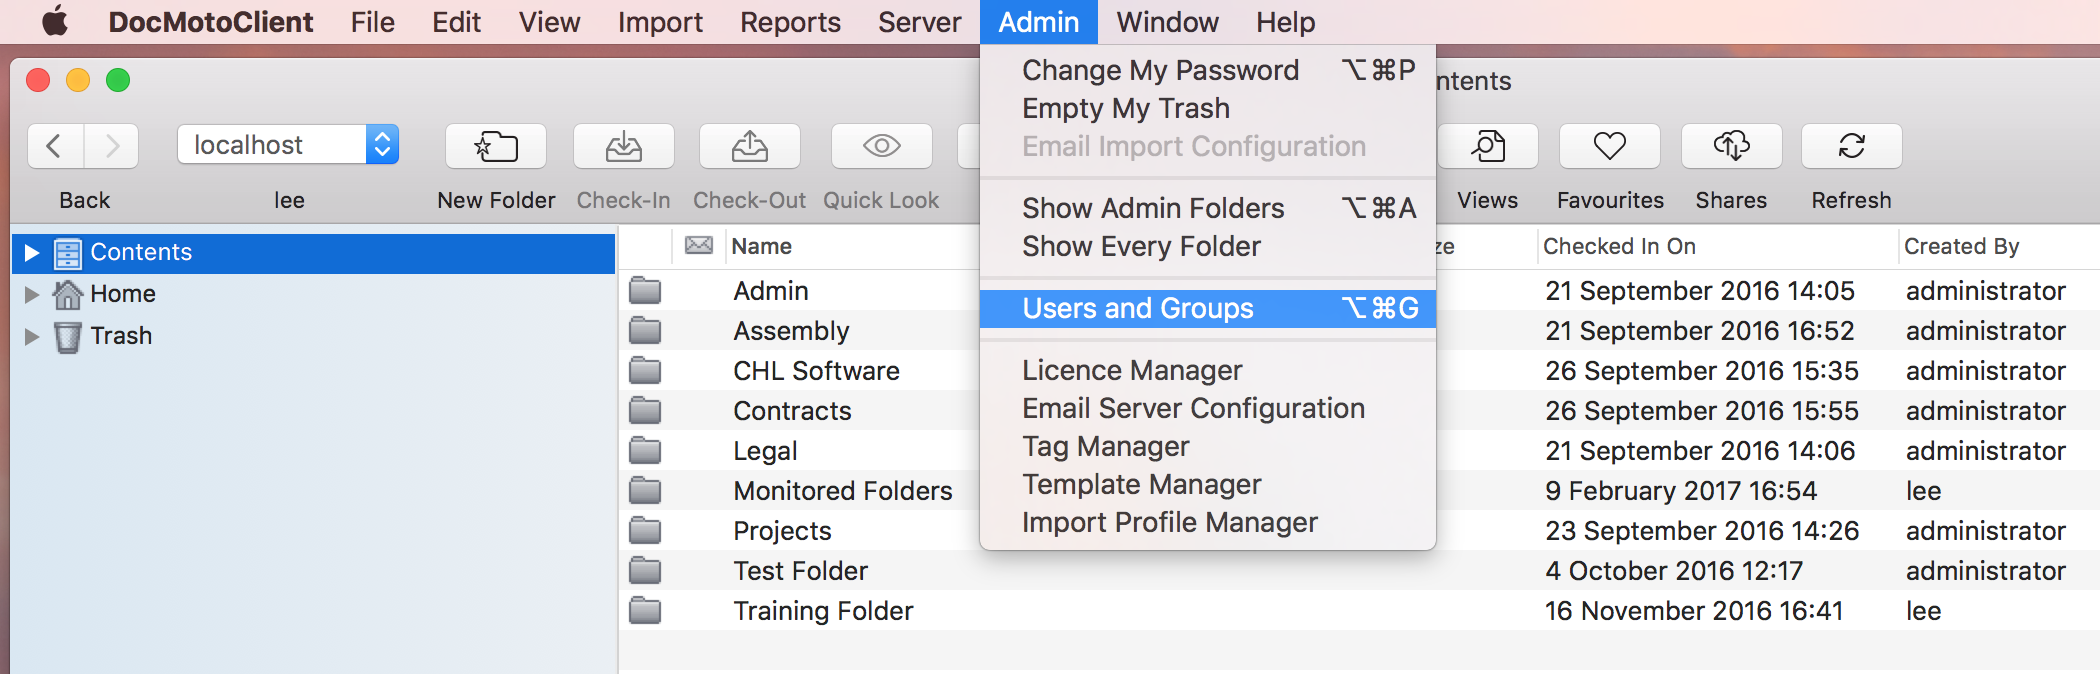Viewport: 2100px width, 674px height.
Task: Click the Refresh toolbar icon
Action: [1852, 146]
